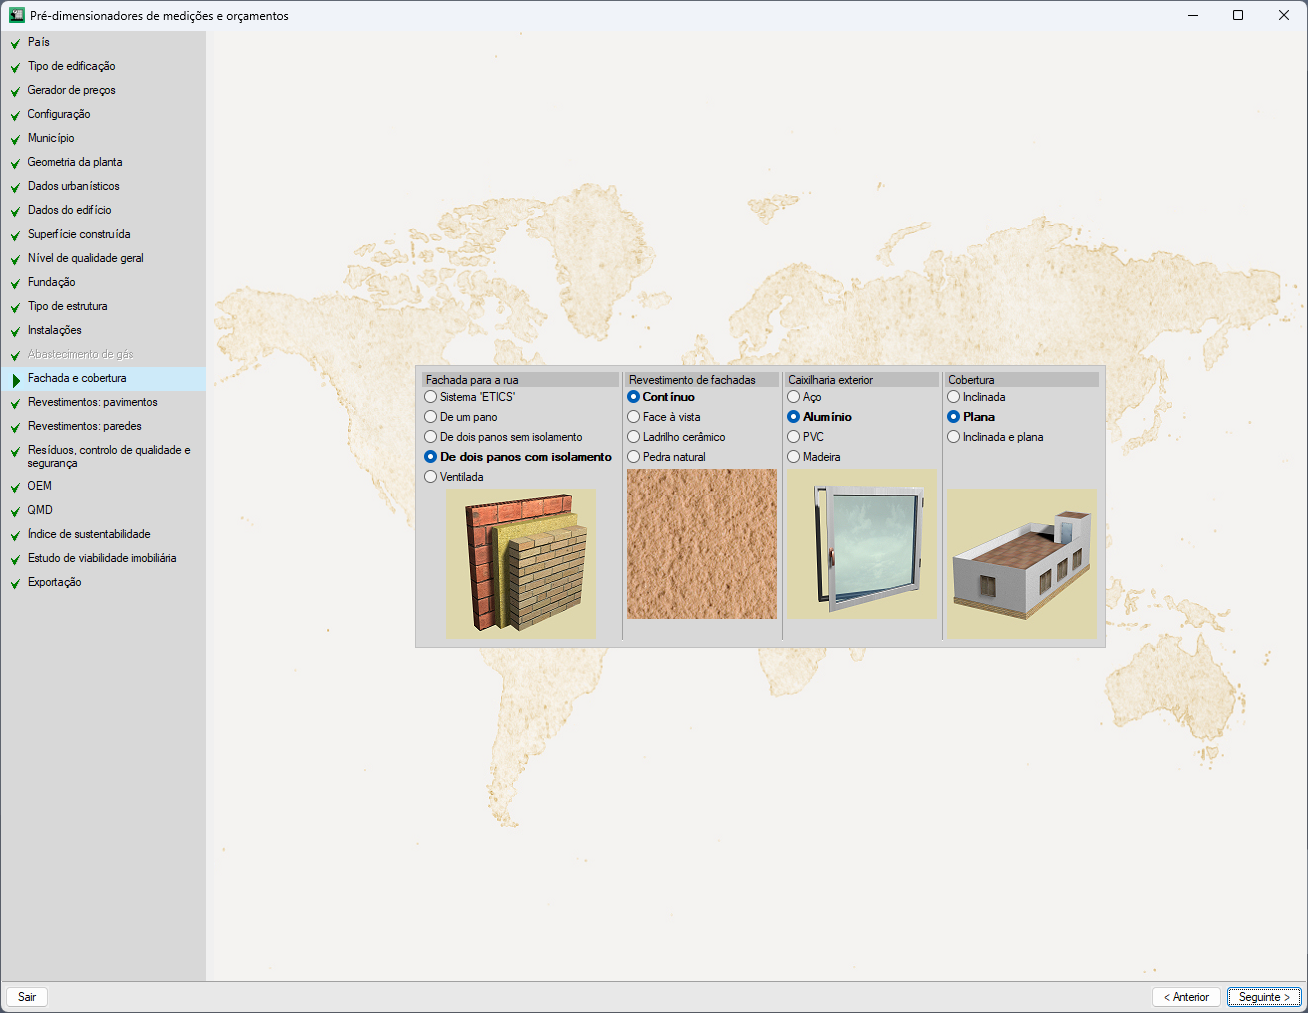
Task: Click the aluminium window illustration
Action: pyautogui.click(x=862, y=544)
